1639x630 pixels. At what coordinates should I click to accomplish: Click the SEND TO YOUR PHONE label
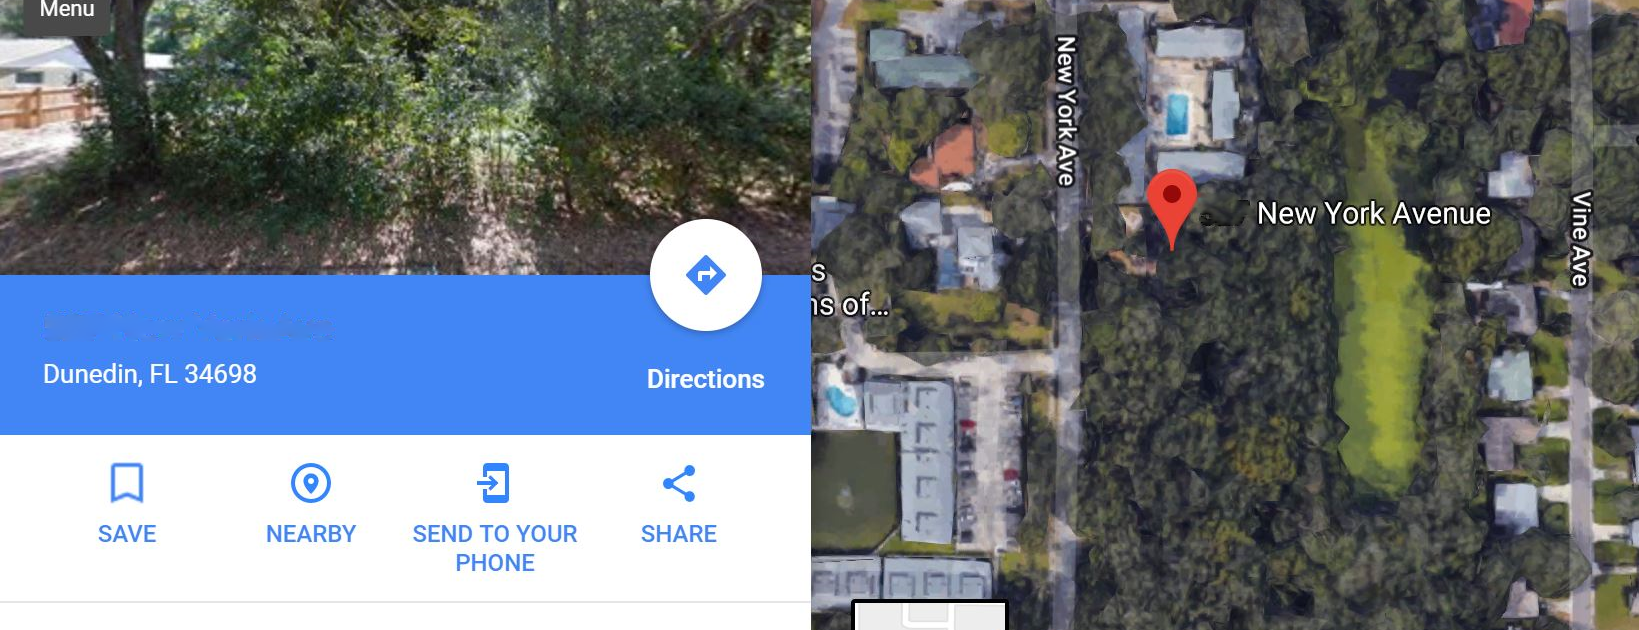tap(495, 548)
